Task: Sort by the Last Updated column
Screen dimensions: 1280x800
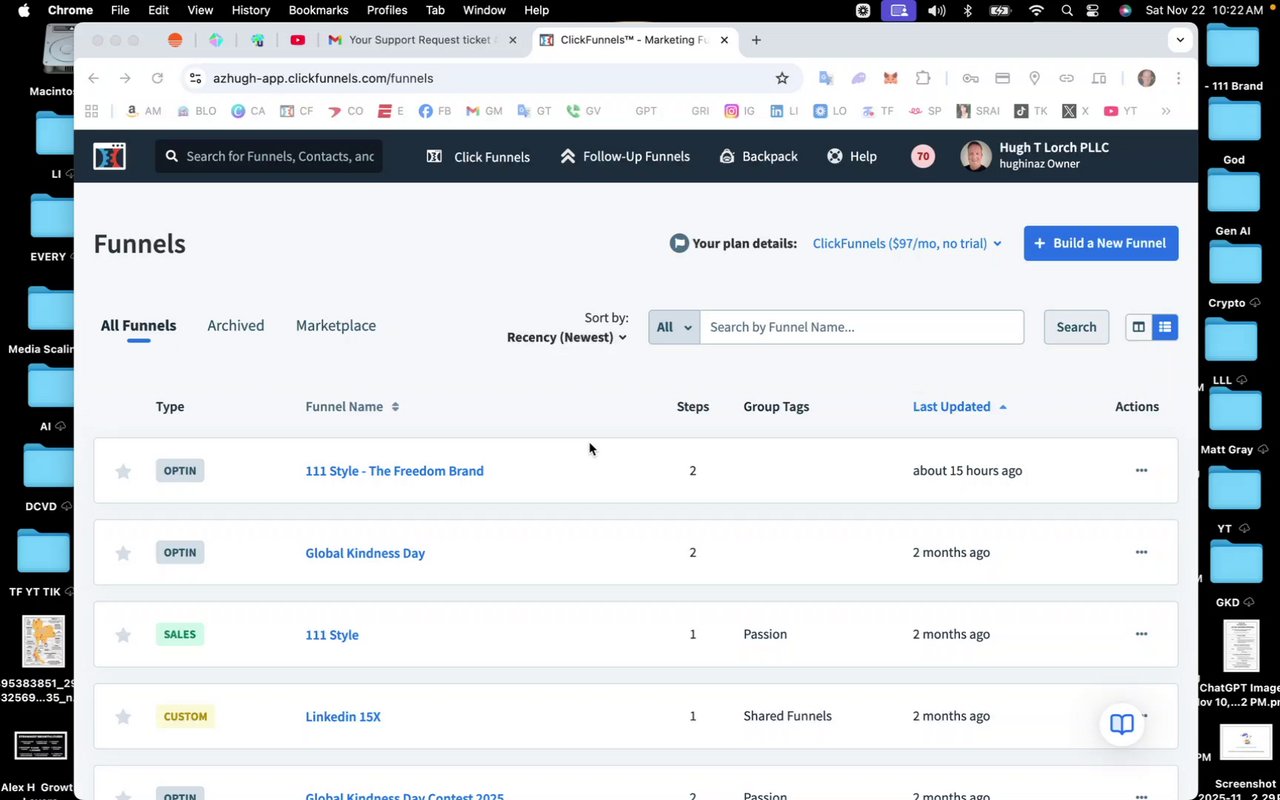Action: click(960, 406)
